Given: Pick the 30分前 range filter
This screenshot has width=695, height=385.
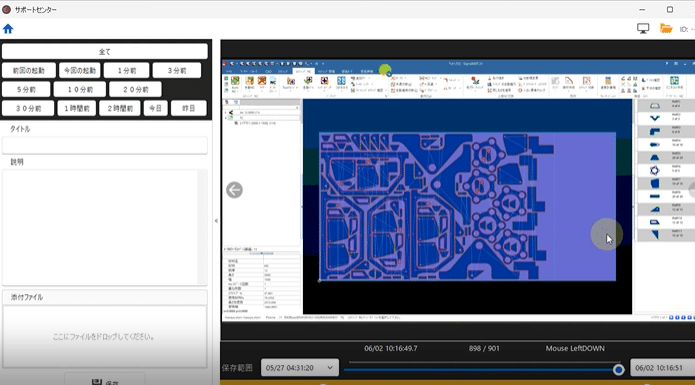Looking at the screenshot, I should pos(28,109).
